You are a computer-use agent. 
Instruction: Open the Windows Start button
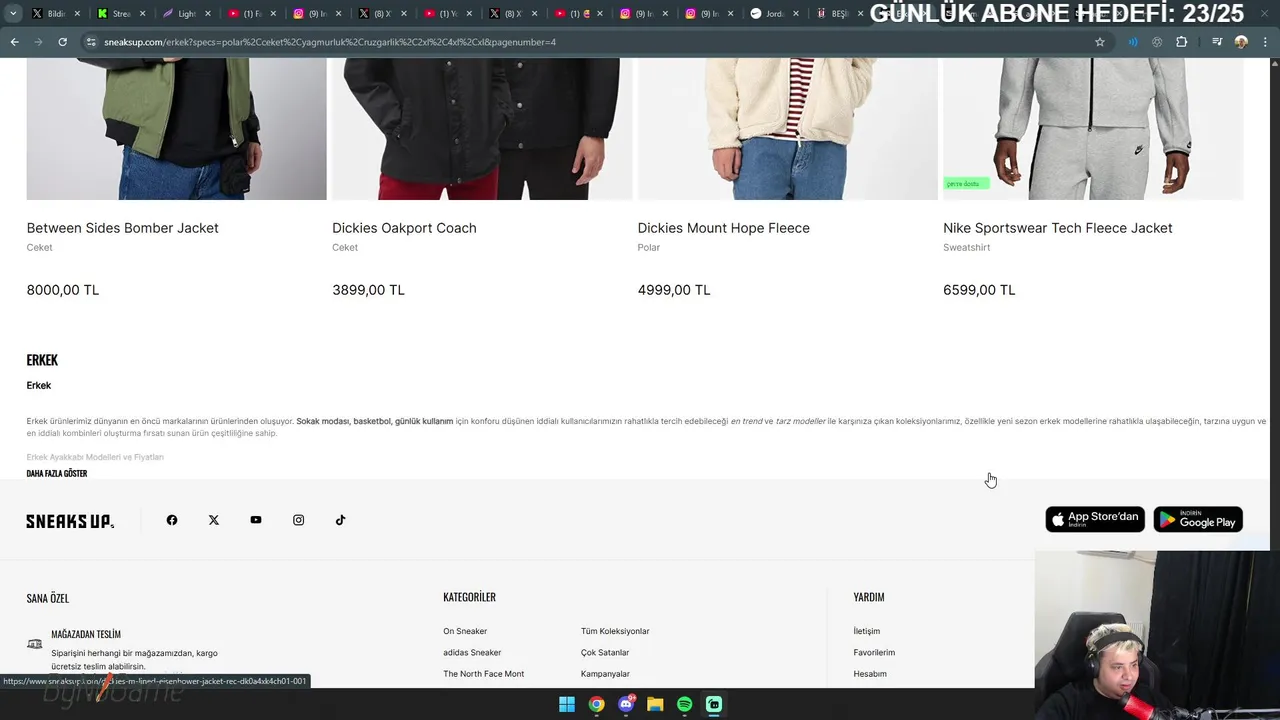[567, 704]
